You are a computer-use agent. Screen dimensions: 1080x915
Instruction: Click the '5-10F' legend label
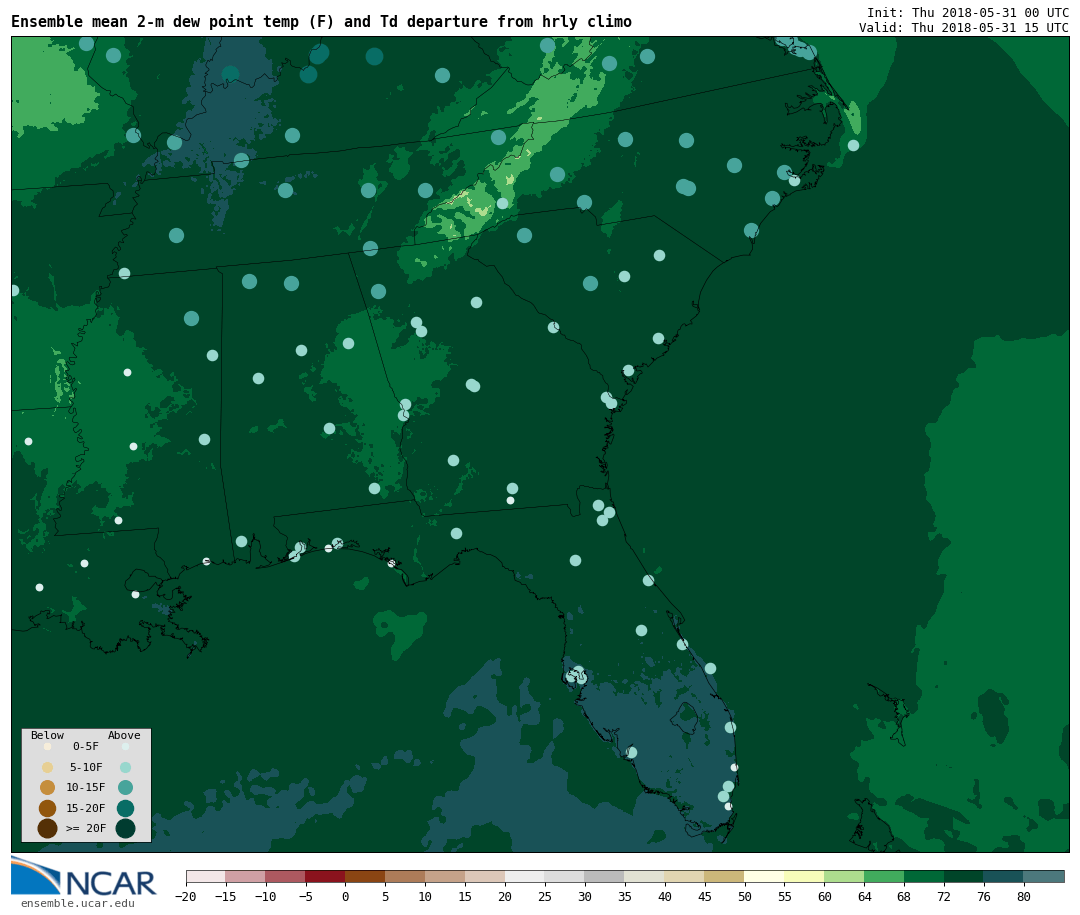click(x=86, y=767)
